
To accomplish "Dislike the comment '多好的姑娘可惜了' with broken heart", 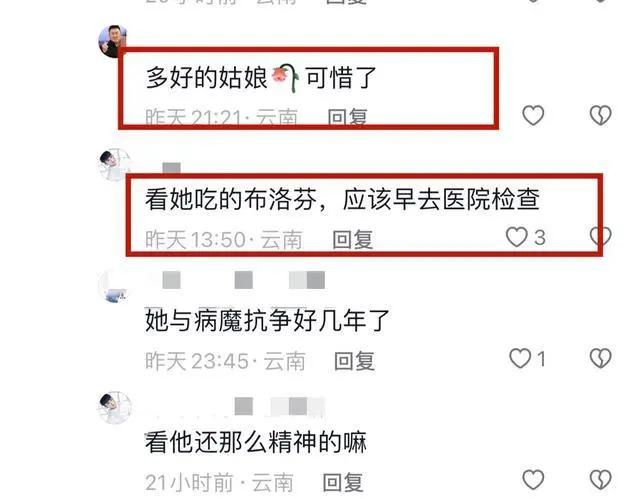I will pos(600,115).
